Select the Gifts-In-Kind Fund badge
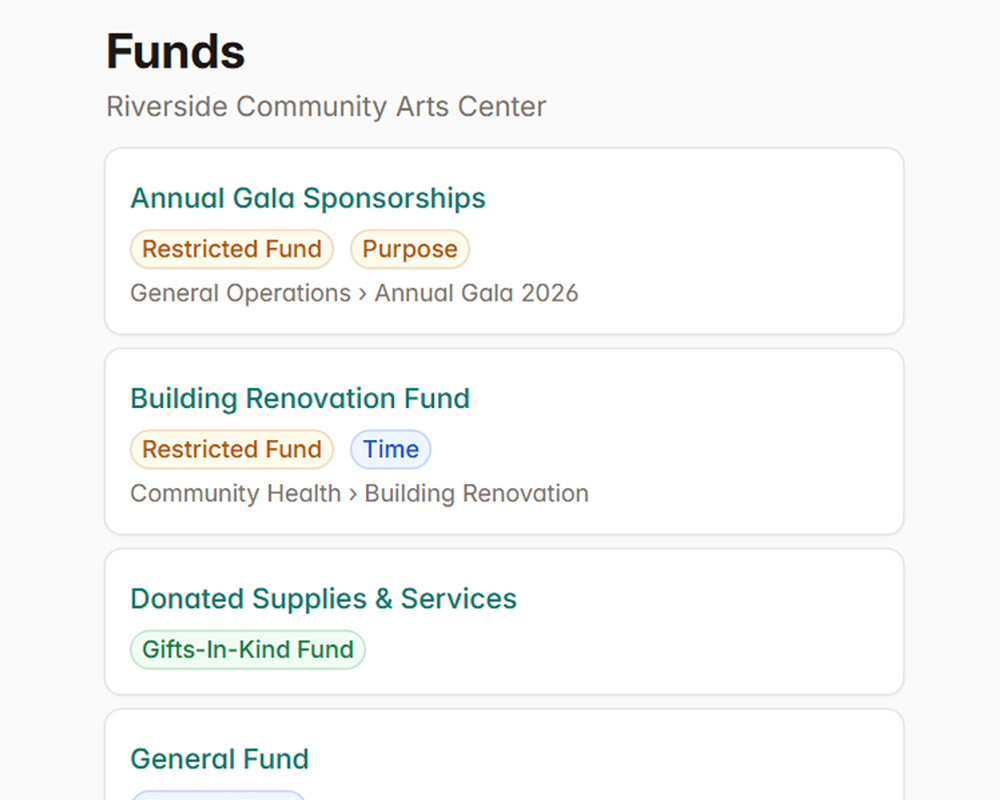The image size is (1000, 800). click(x=247, y=649)
